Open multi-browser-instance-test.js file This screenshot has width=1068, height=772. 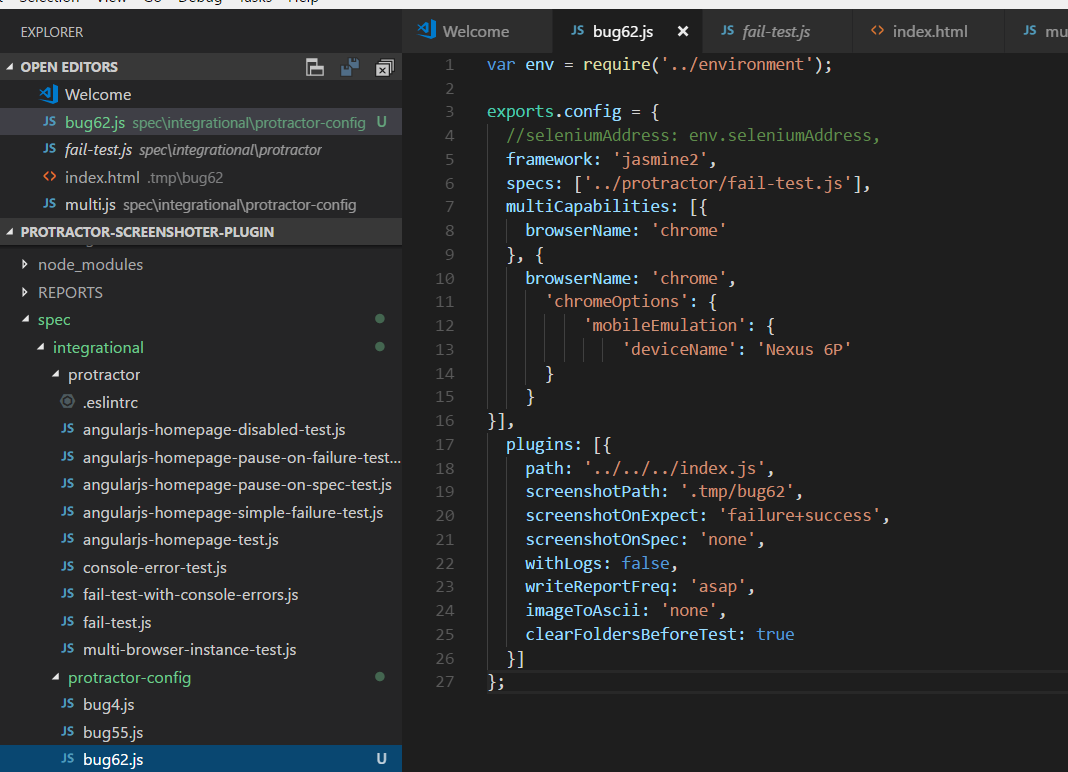(201, 649)
